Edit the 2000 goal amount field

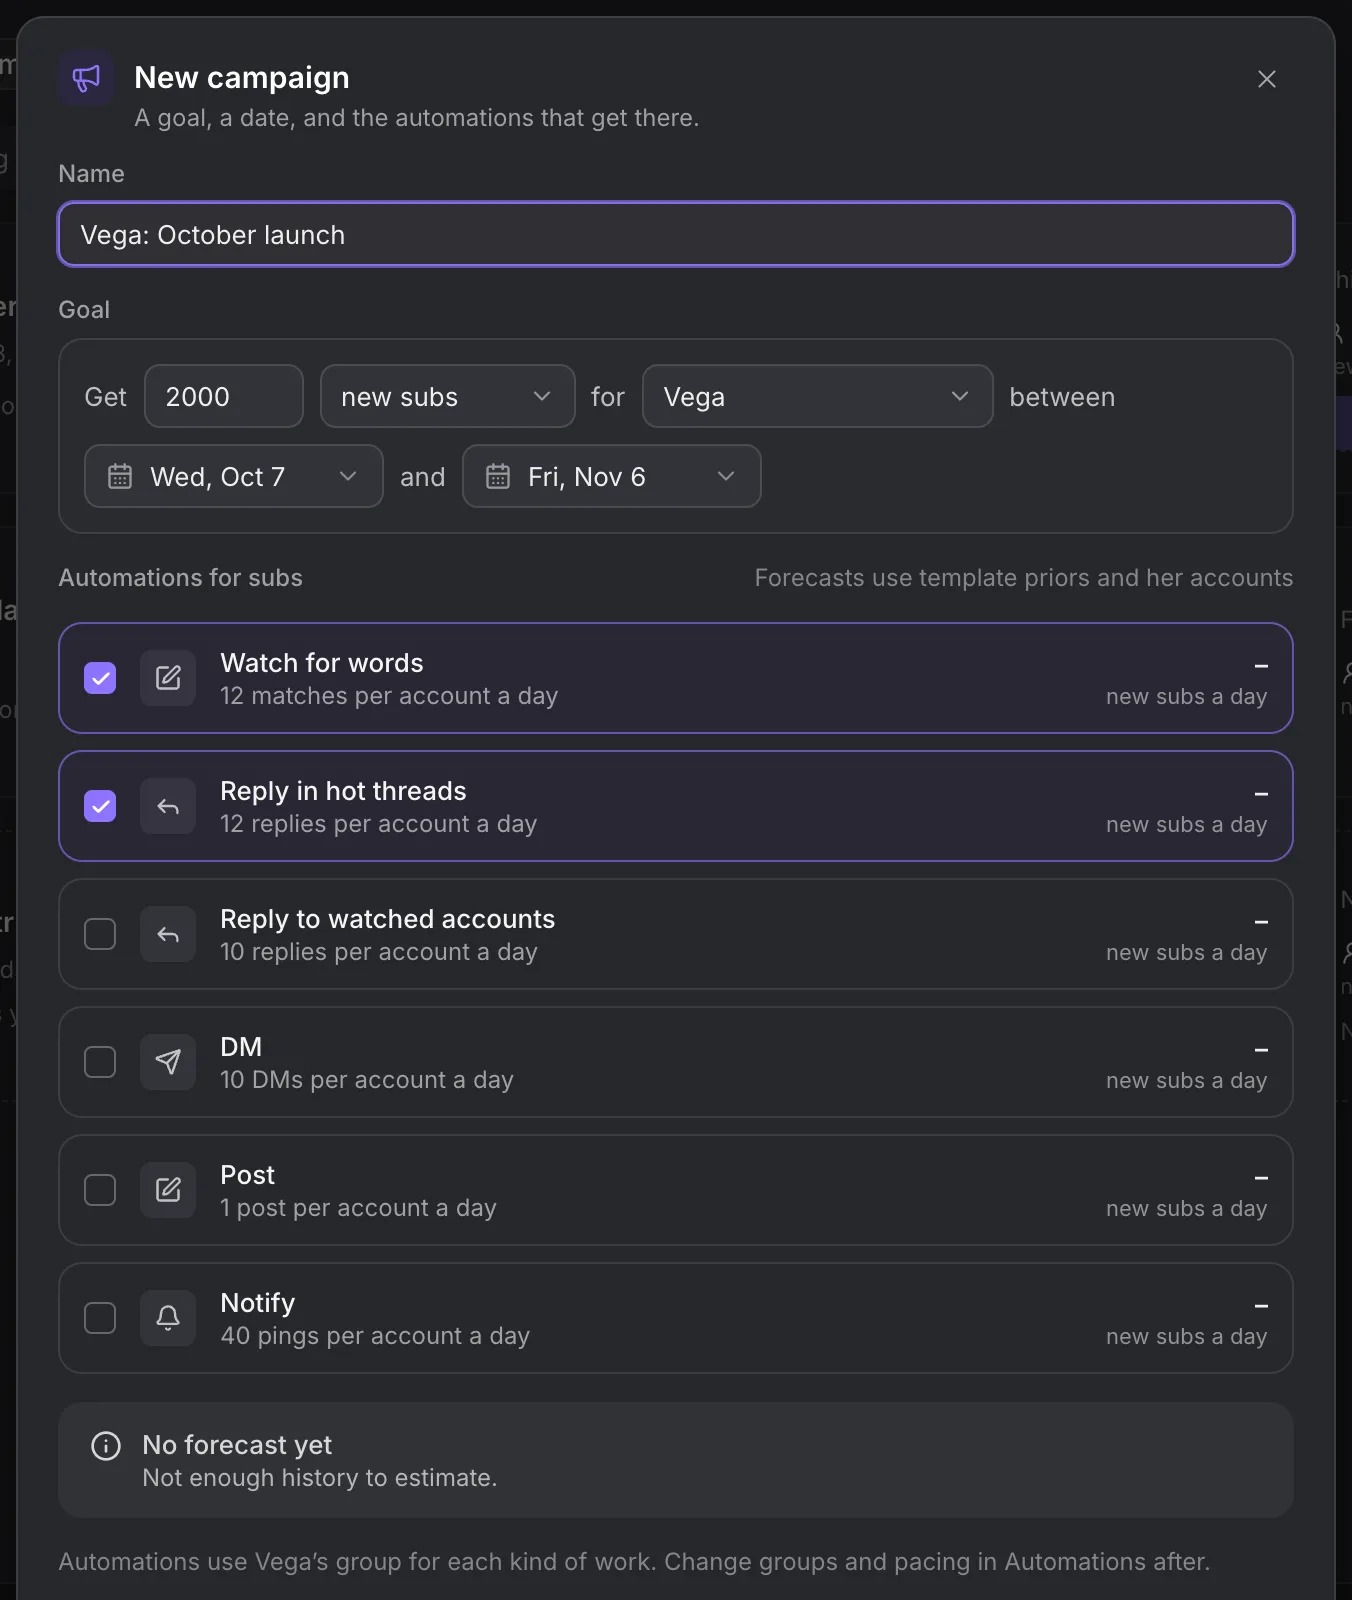224,396
